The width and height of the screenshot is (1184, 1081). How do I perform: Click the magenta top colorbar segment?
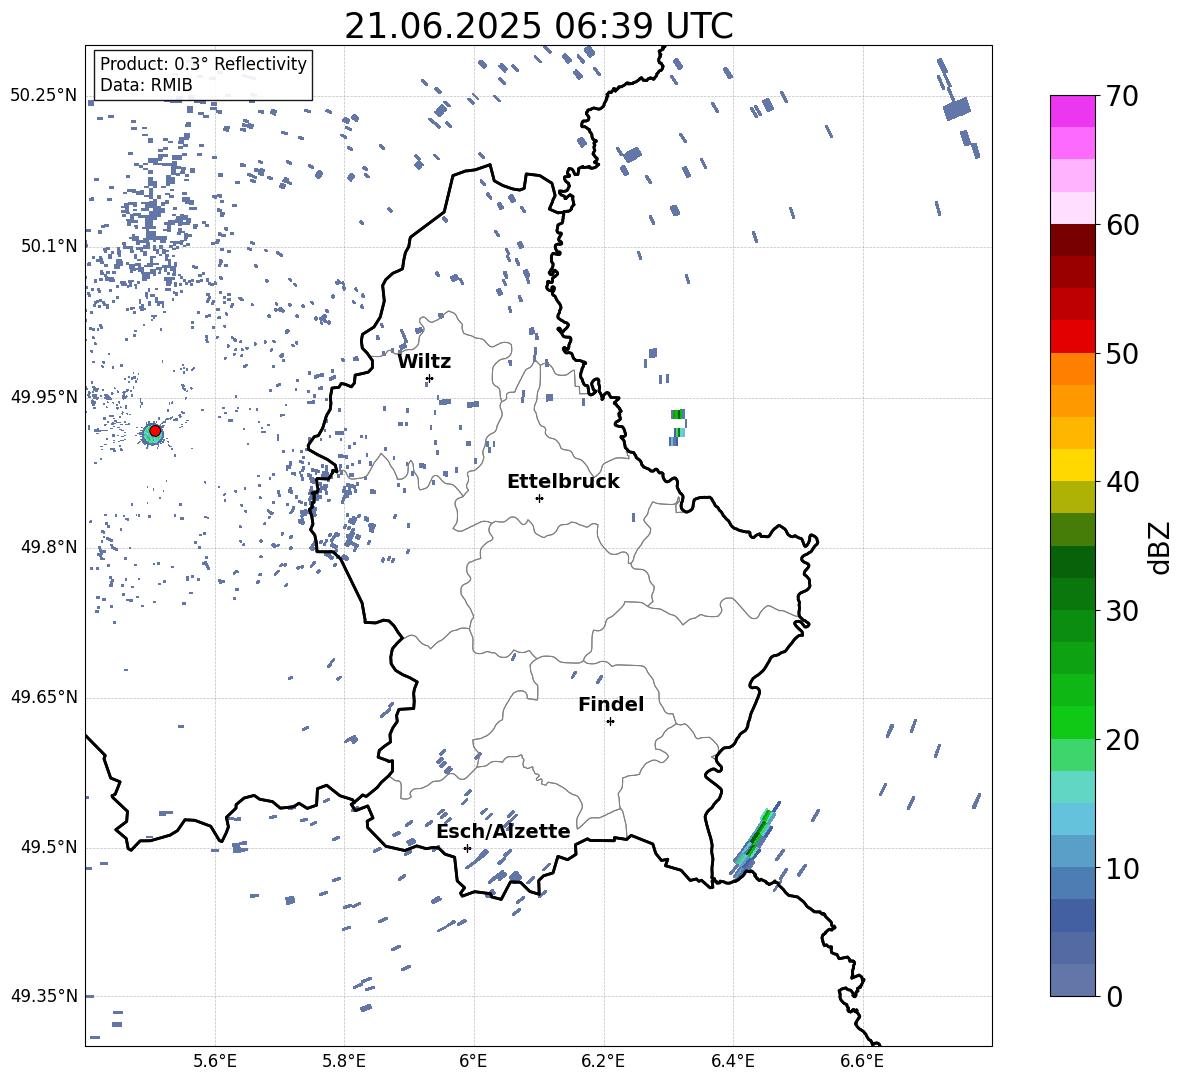tap(1072, 111)
